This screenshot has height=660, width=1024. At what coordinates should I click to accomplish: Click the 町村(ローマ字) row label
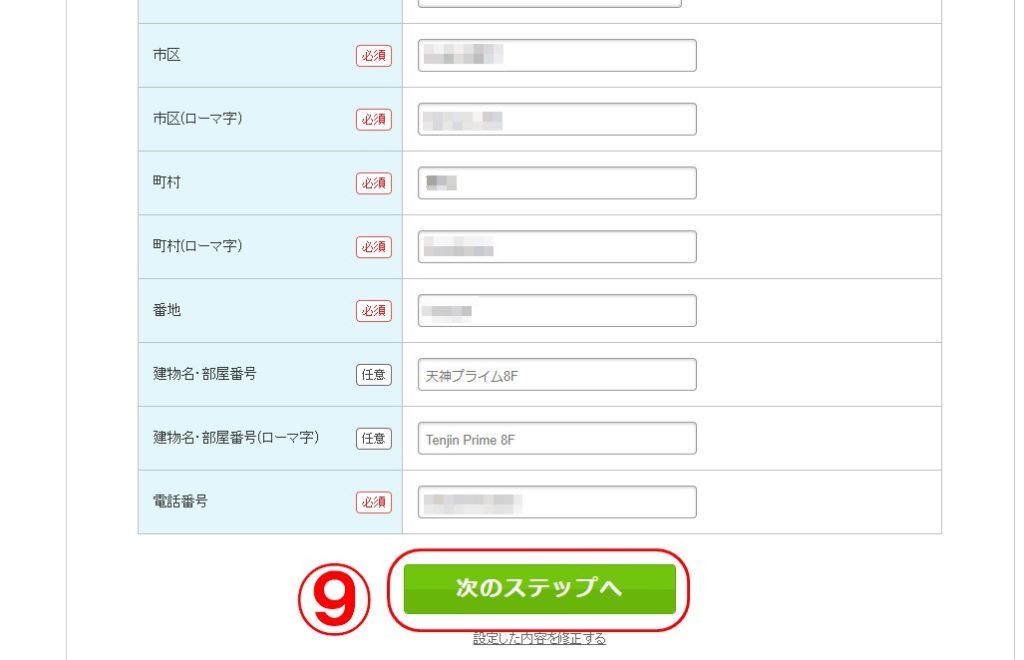[x=197, y=246]
